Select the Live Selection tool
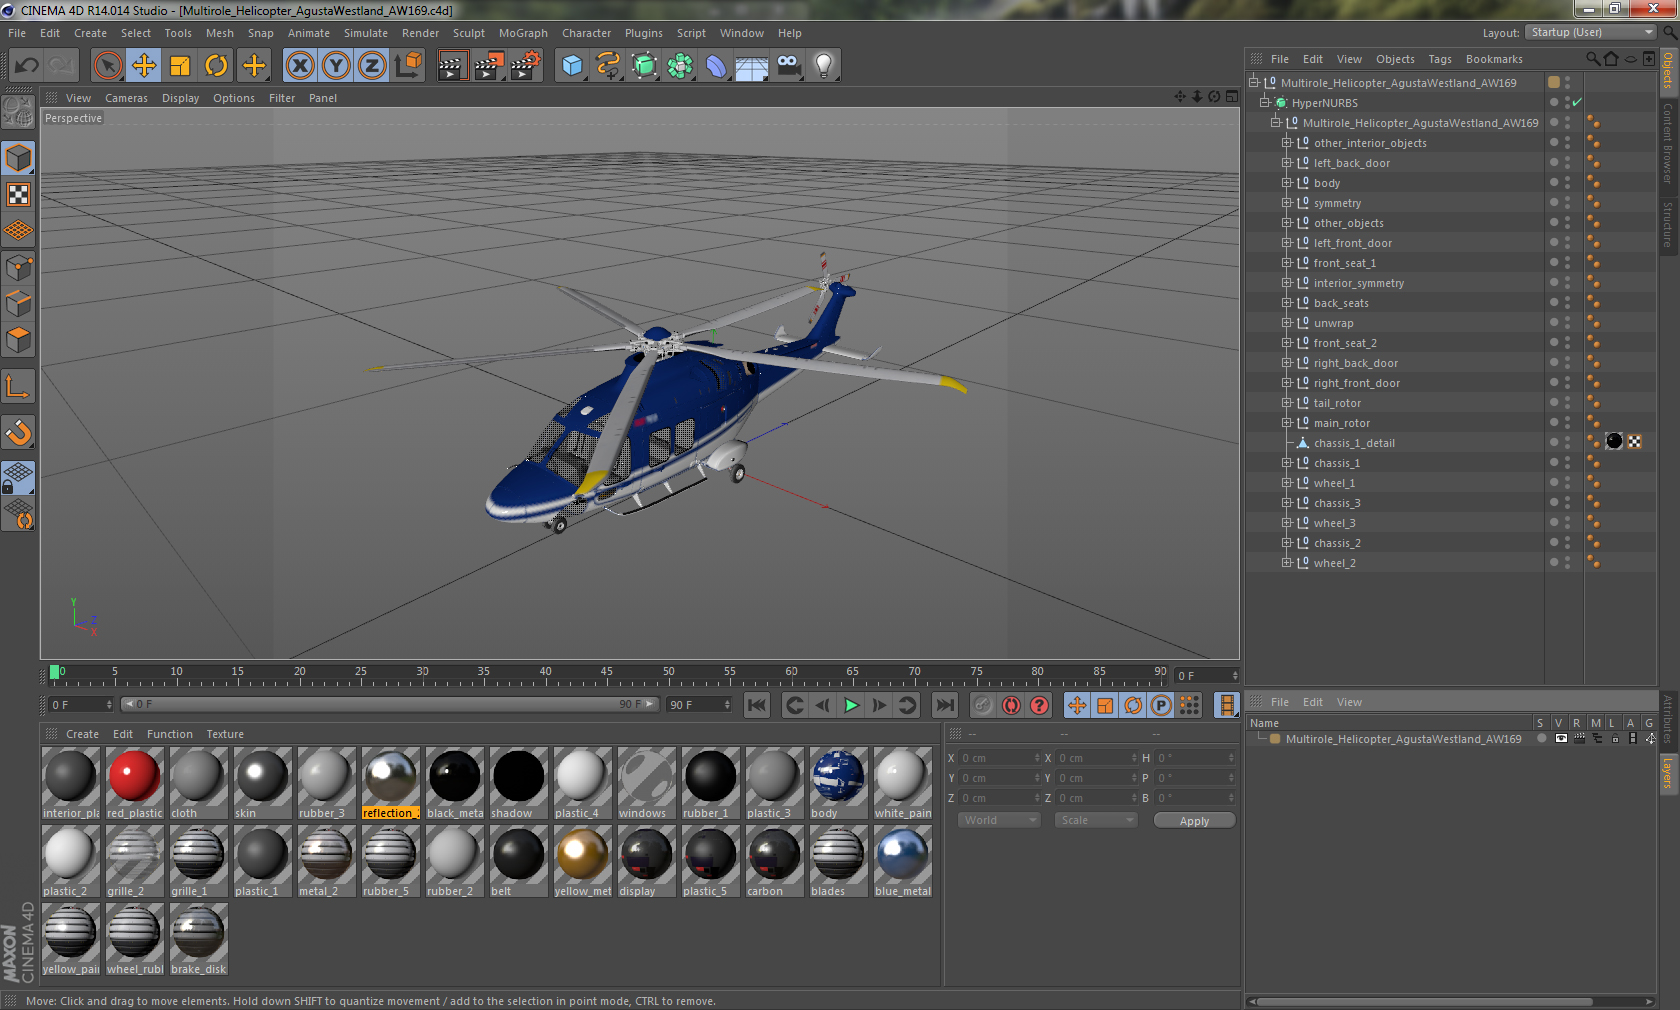 click(x=107, y=66)
